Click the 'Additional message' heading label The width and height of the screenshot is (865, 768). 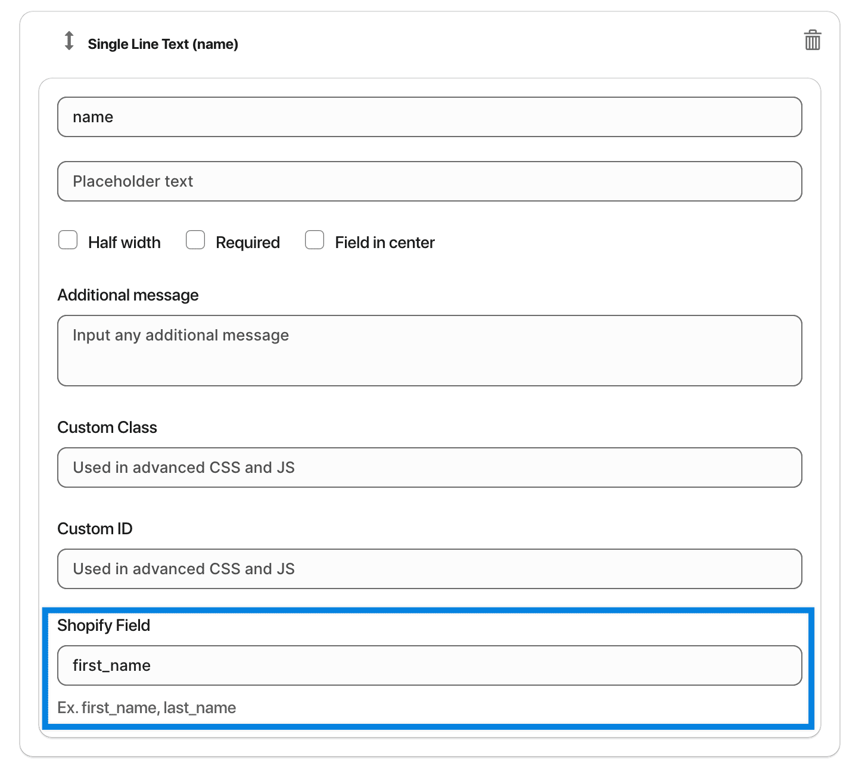coord(128,295)
